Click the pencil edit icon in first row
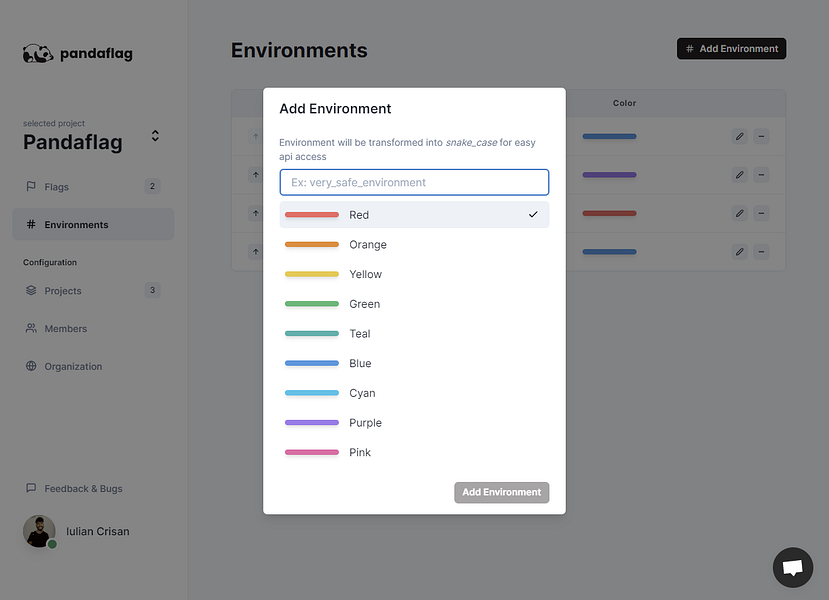The image size is (829, 600). [x=739, y=136]
